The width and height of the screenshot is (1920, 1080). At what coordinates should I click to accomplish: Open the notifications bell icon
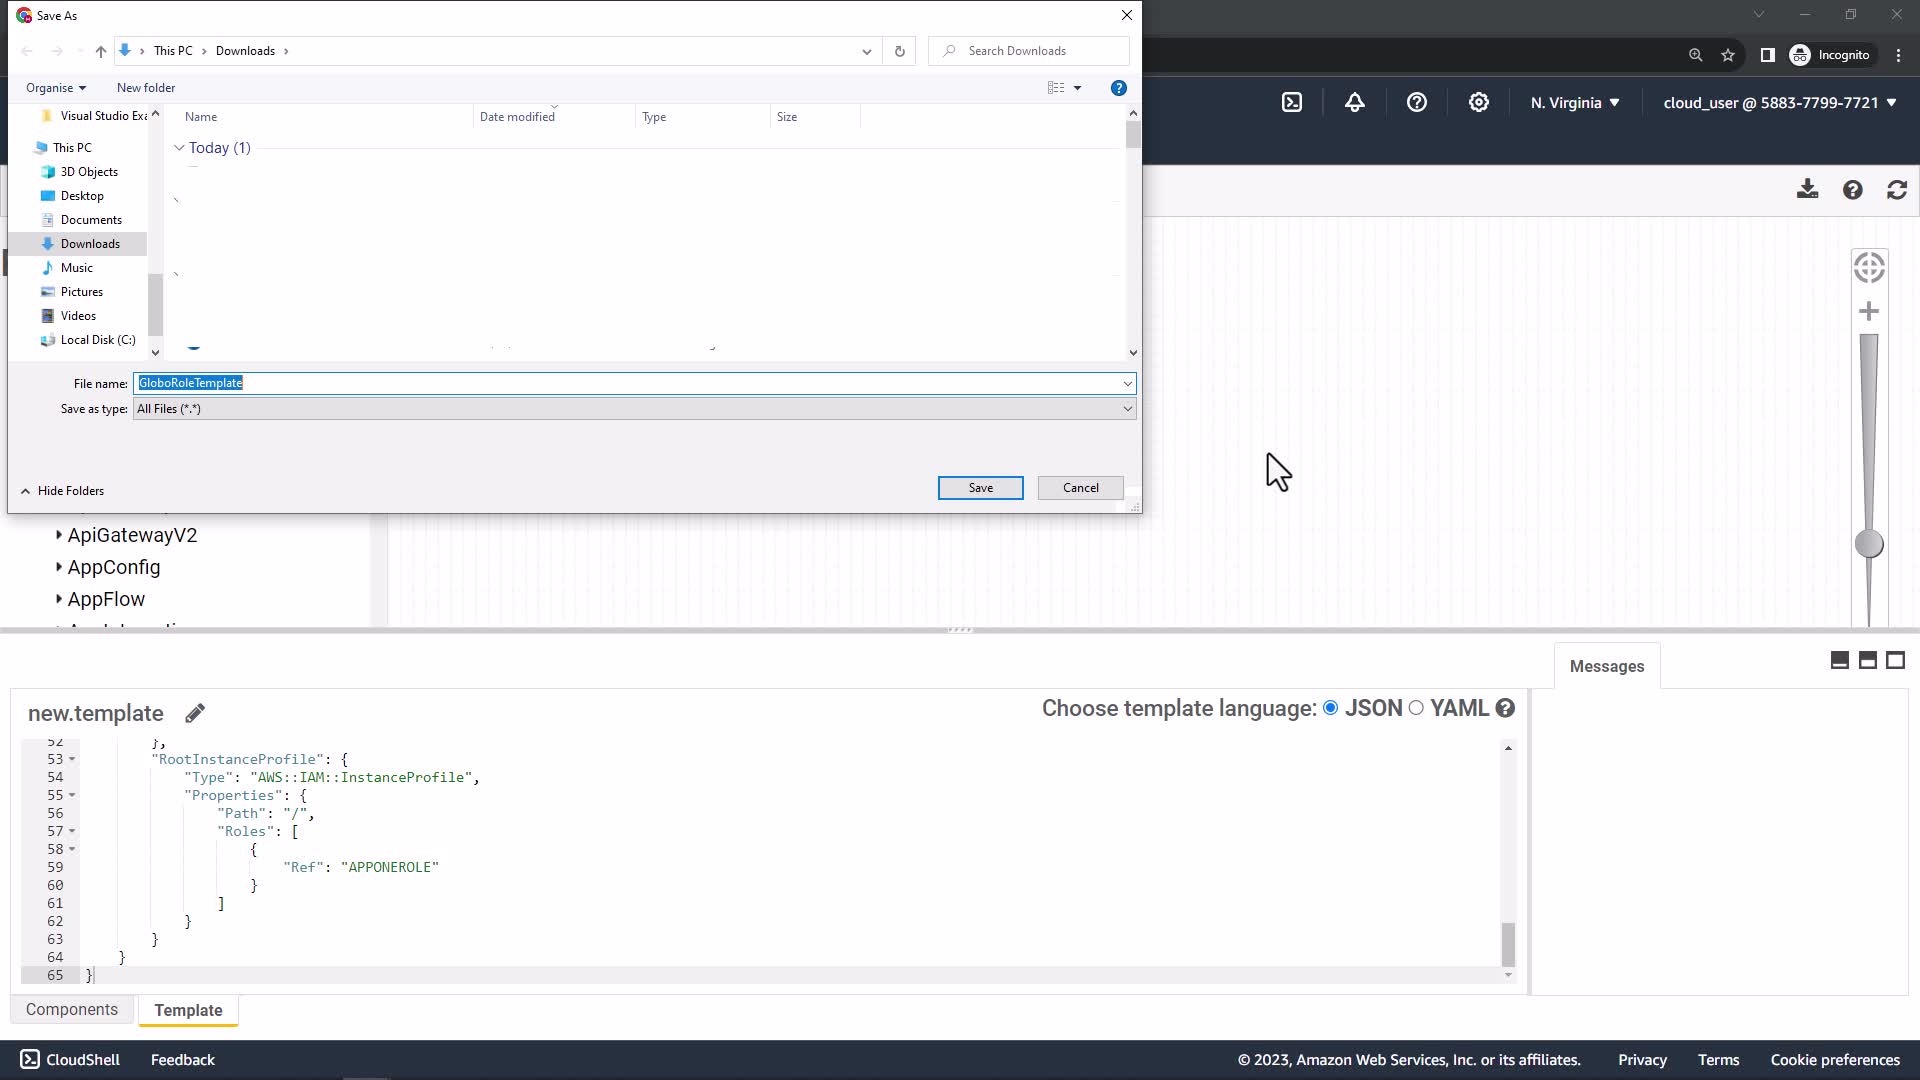tap(1354, 102)
